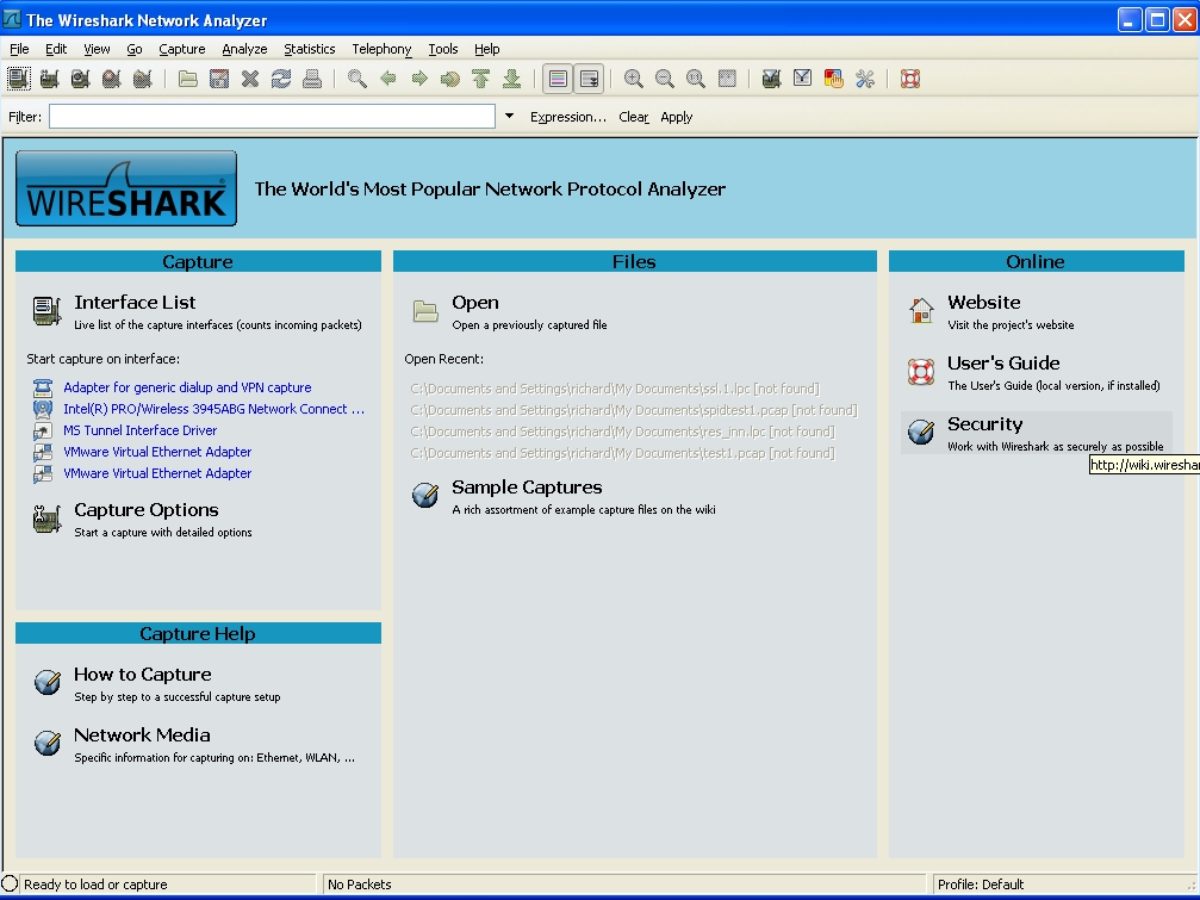The width and height of the screenshot is (1200, 900).
Task: Click the resize all columns toolbar icon
Action: (727, 79)
